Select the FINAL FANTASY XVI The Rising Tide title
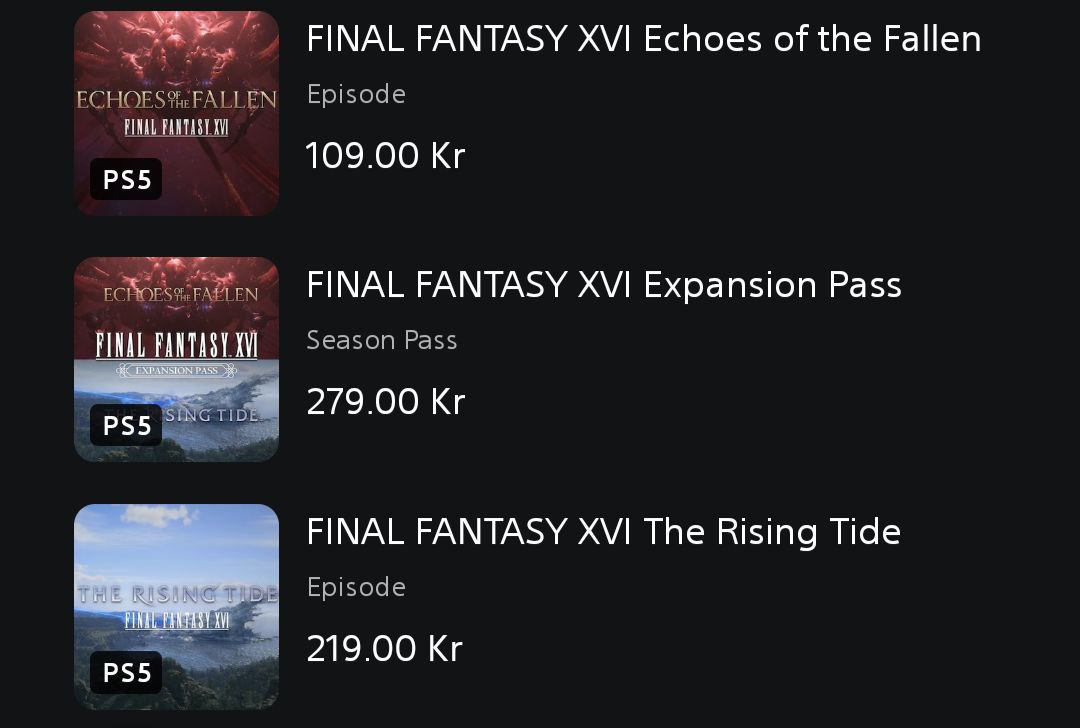This screenshot has height=728, width=1080. (x=603, y=532)
